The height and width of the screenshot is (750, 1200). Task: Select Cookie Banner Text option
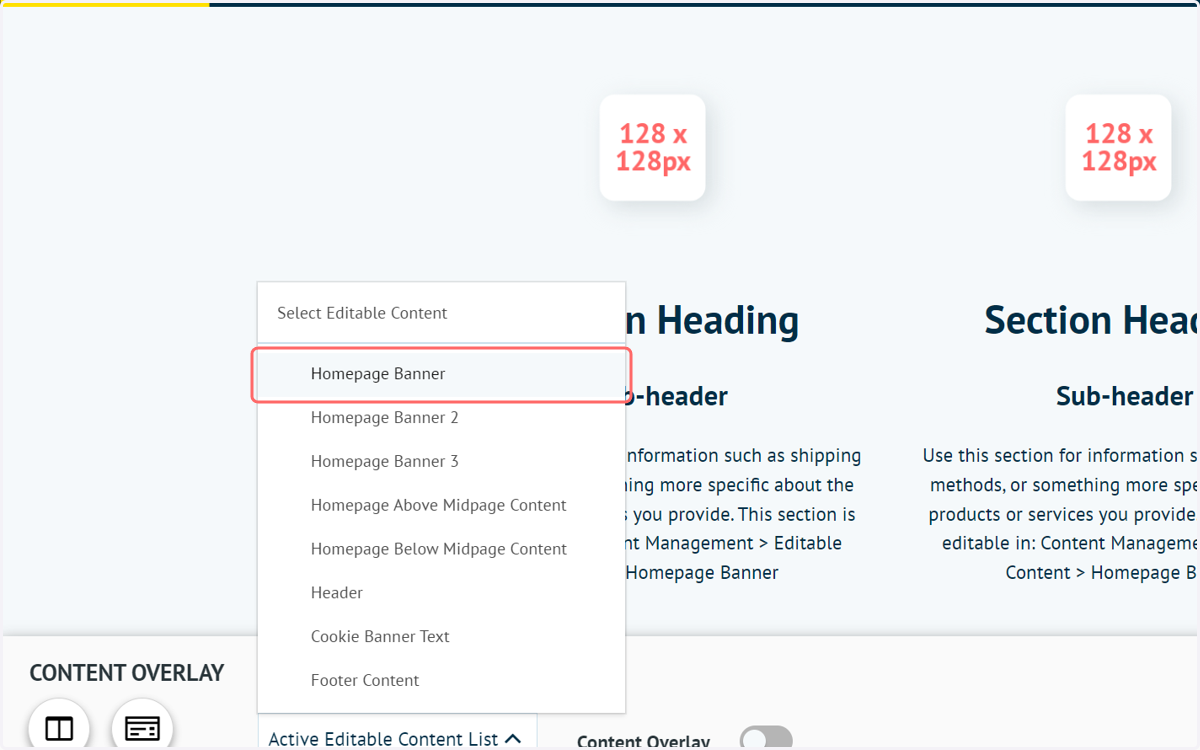coord(441,637)
